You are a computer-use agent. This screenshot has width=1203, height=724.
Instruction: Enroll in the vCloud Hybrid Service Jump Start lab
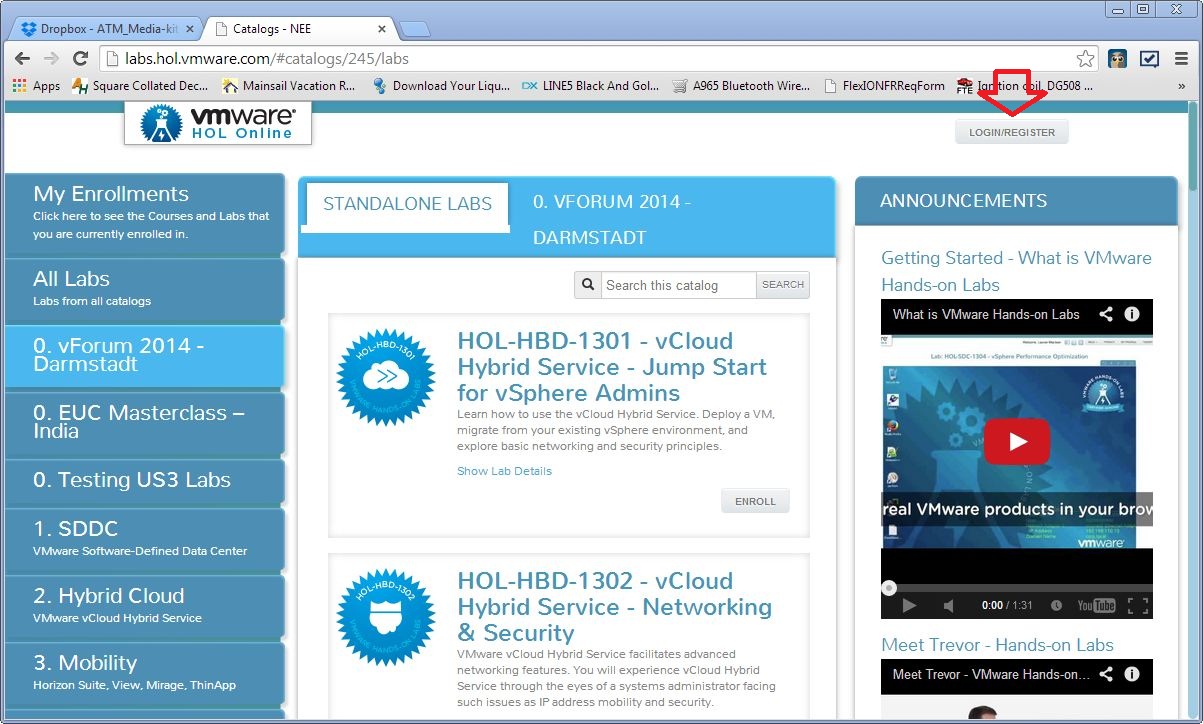pos(755,500)
